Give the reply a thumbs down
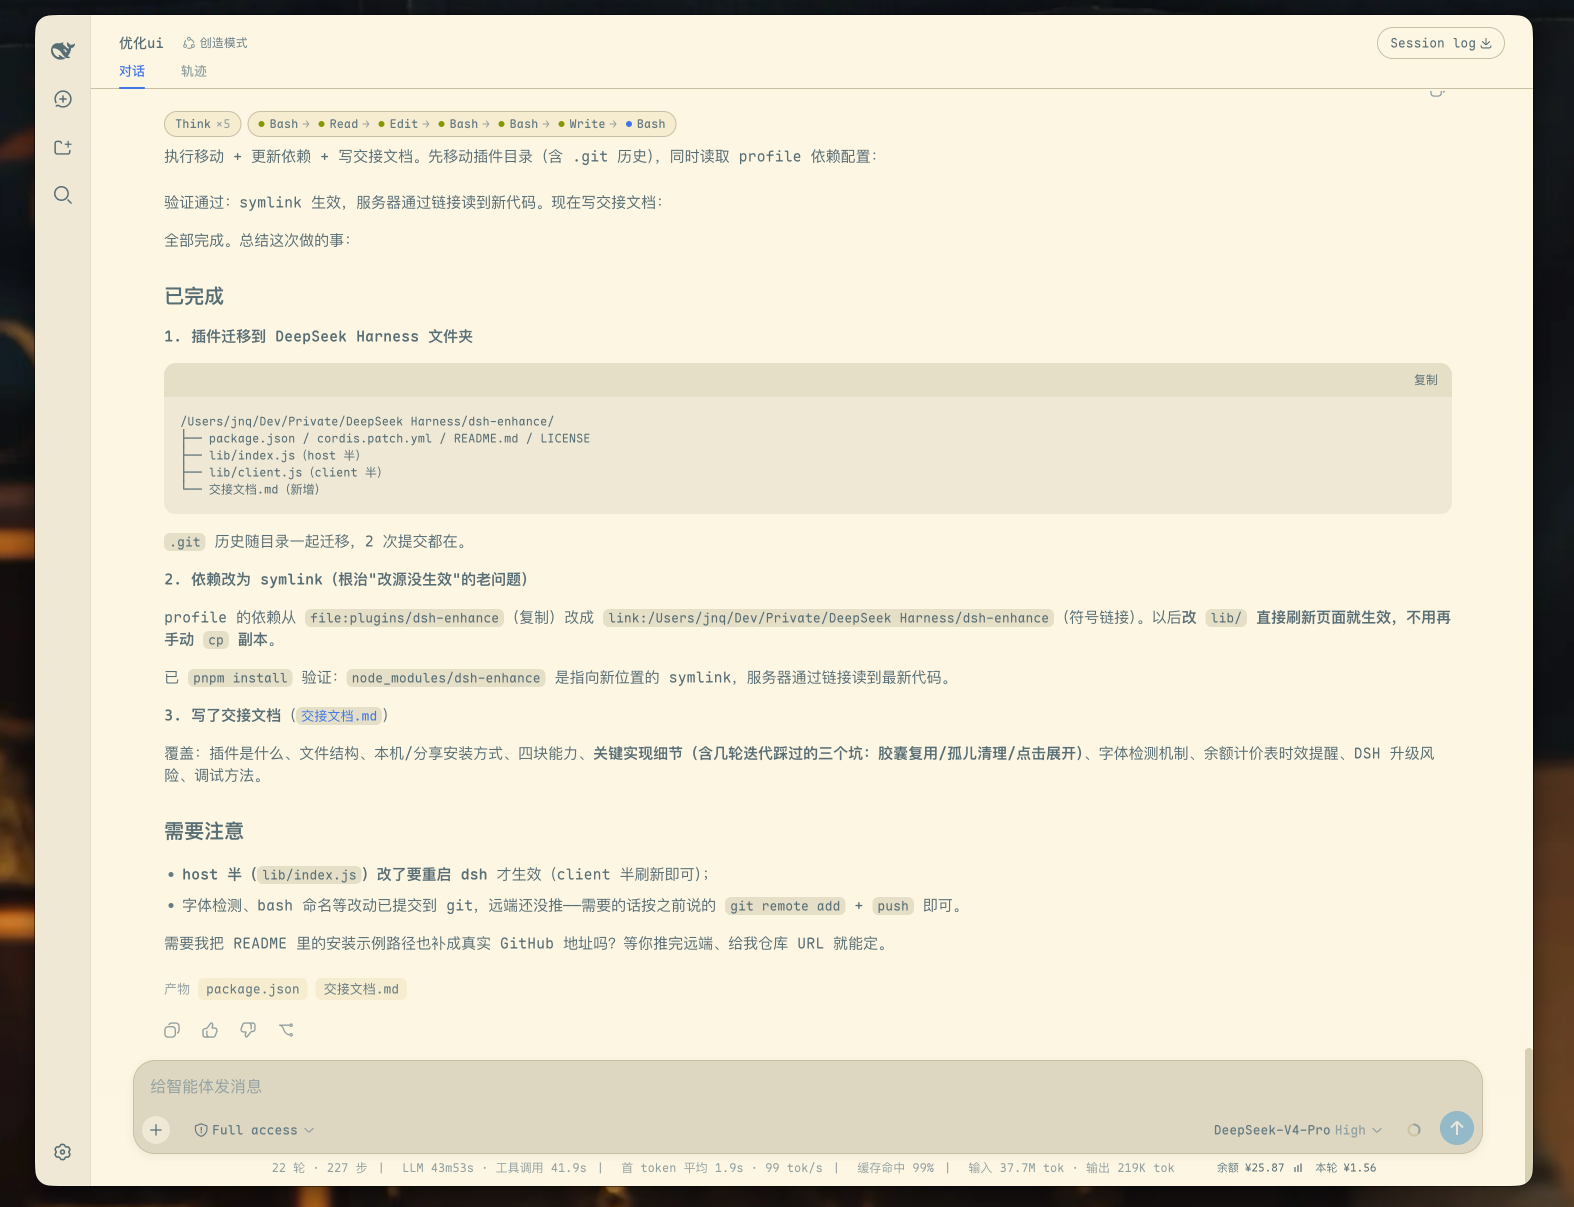Image resolution: width=1574 pixels, height=1207 pixels. (x=248, y=1030)
